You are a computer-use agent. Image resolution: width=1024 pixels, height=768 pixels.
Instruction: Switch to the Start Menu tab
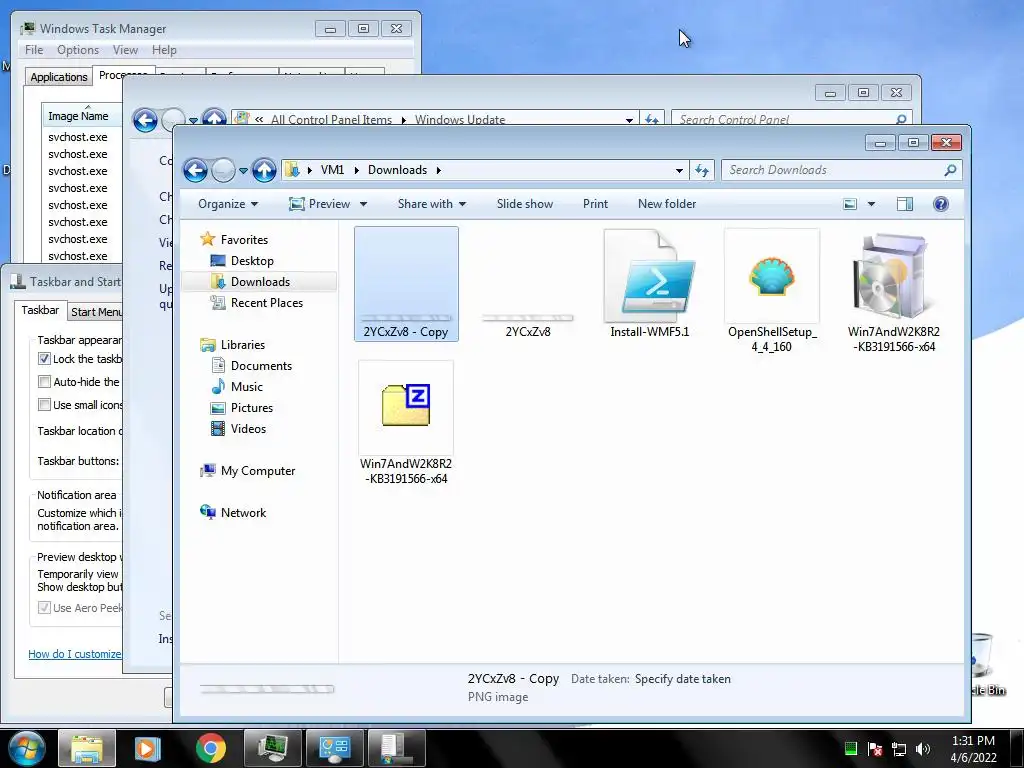[96, 312]
